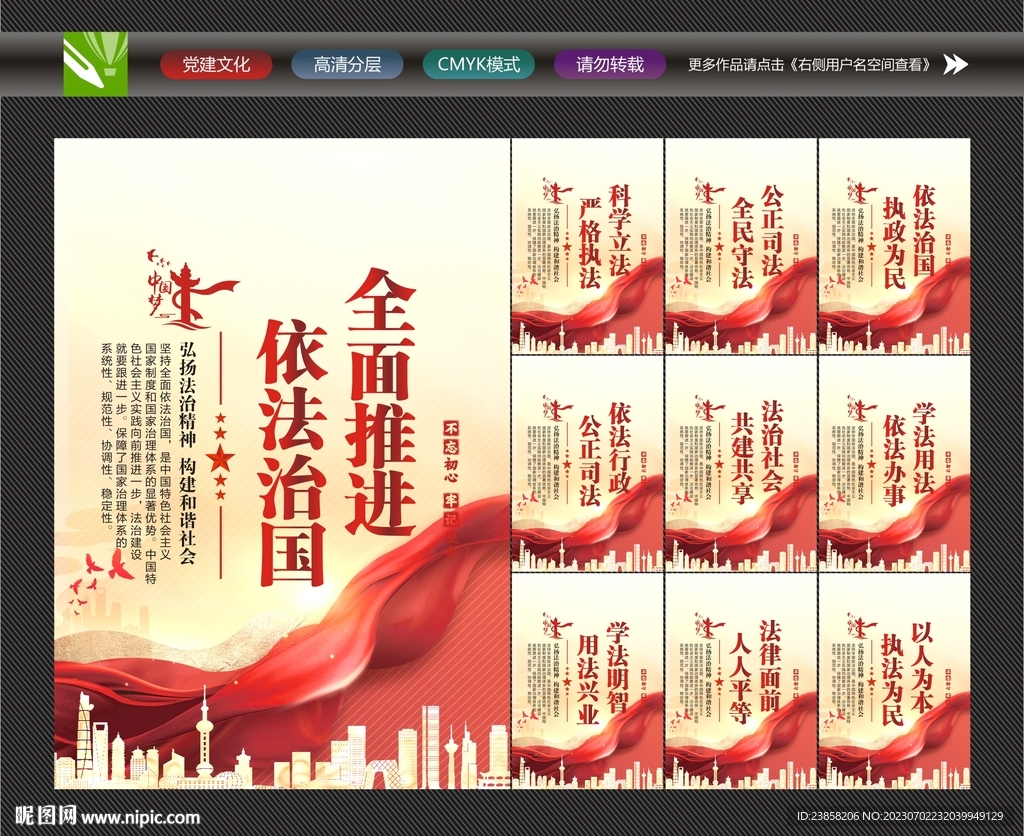Select the 学法用法 依法办事 poster thumbnail
This screenshot has width=1024, height=836.
894,464
